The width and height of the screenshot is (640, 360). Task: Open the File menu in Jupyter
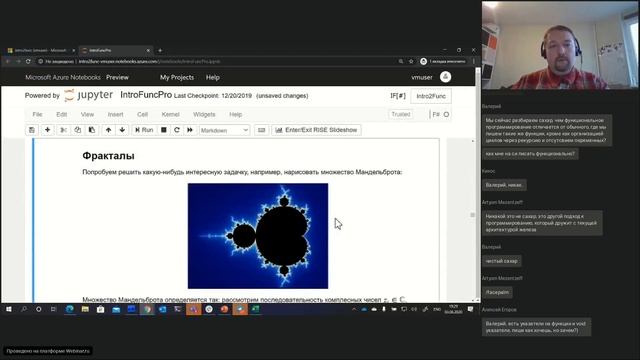click(37, 114)
